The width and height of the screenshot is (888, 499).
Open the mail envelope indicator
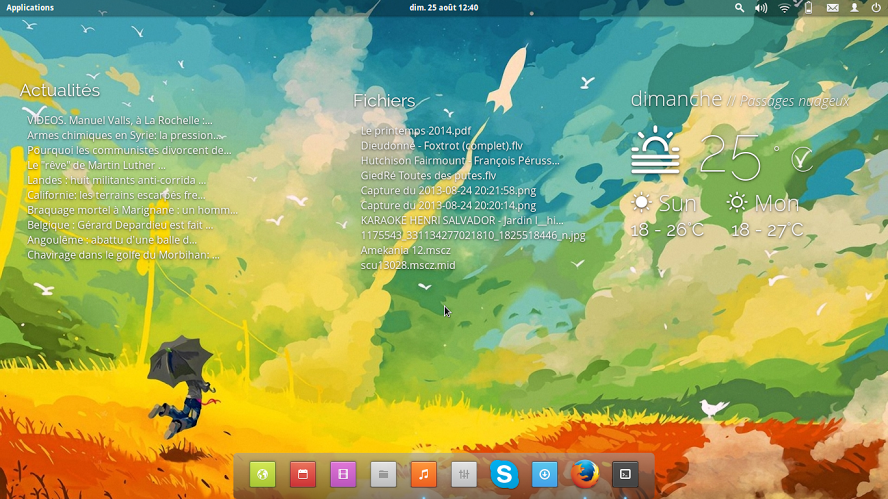click(x=832, y=7)
